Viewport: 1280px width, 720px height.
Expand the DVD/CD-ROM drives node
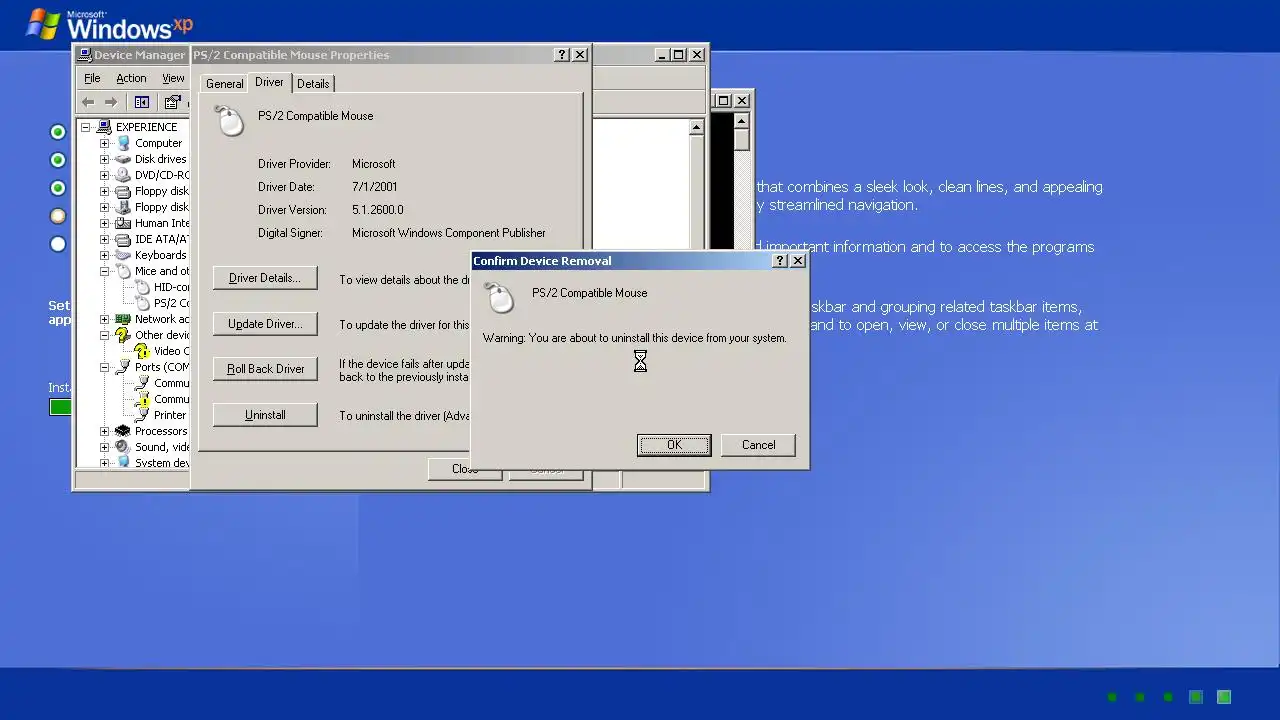104,175
